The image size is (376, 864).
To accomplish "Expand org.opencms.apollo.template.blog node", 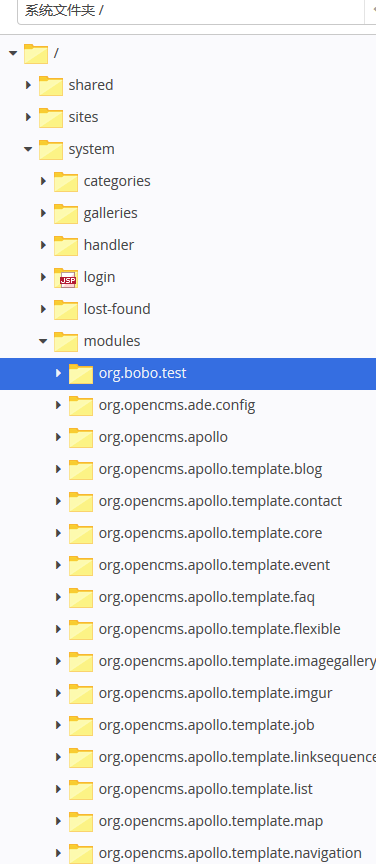I will click(58, 469).
